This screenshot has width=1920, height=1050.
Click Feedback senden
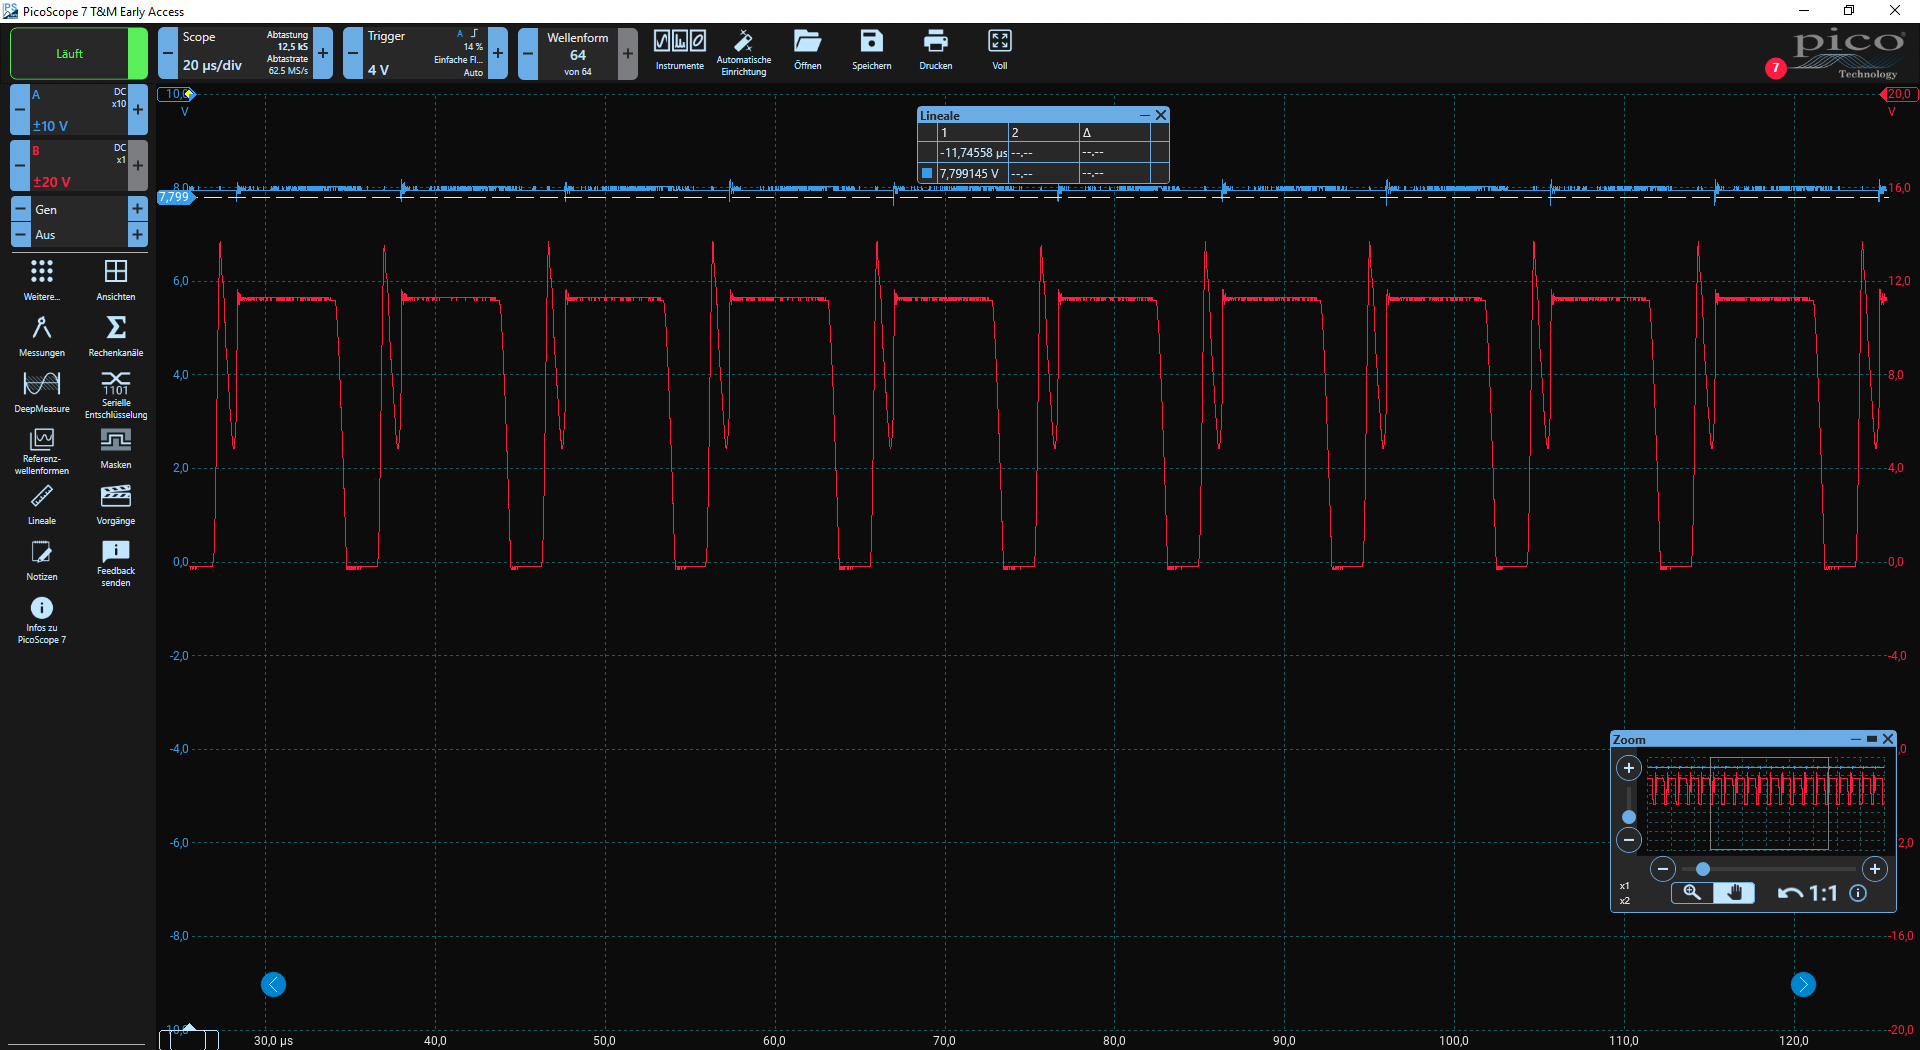pyautogui.click(x=116, y=563)
